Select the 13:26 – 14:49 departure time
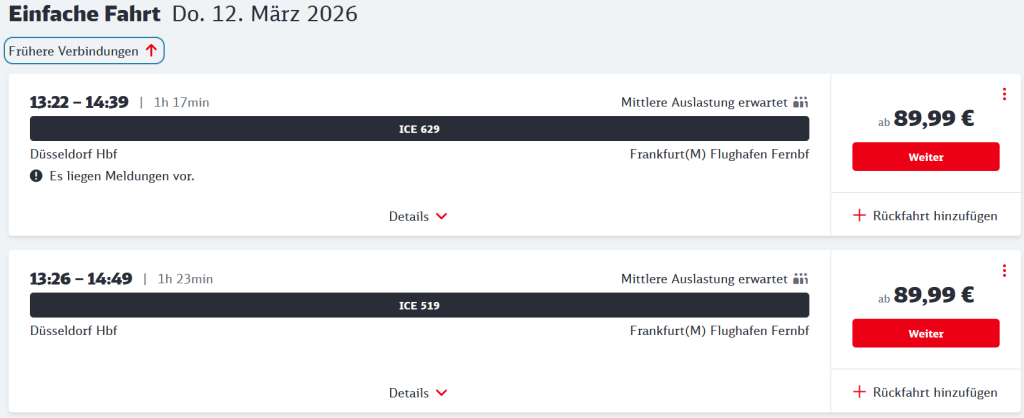Screen dimensions: 1024x418 point(81,279)
